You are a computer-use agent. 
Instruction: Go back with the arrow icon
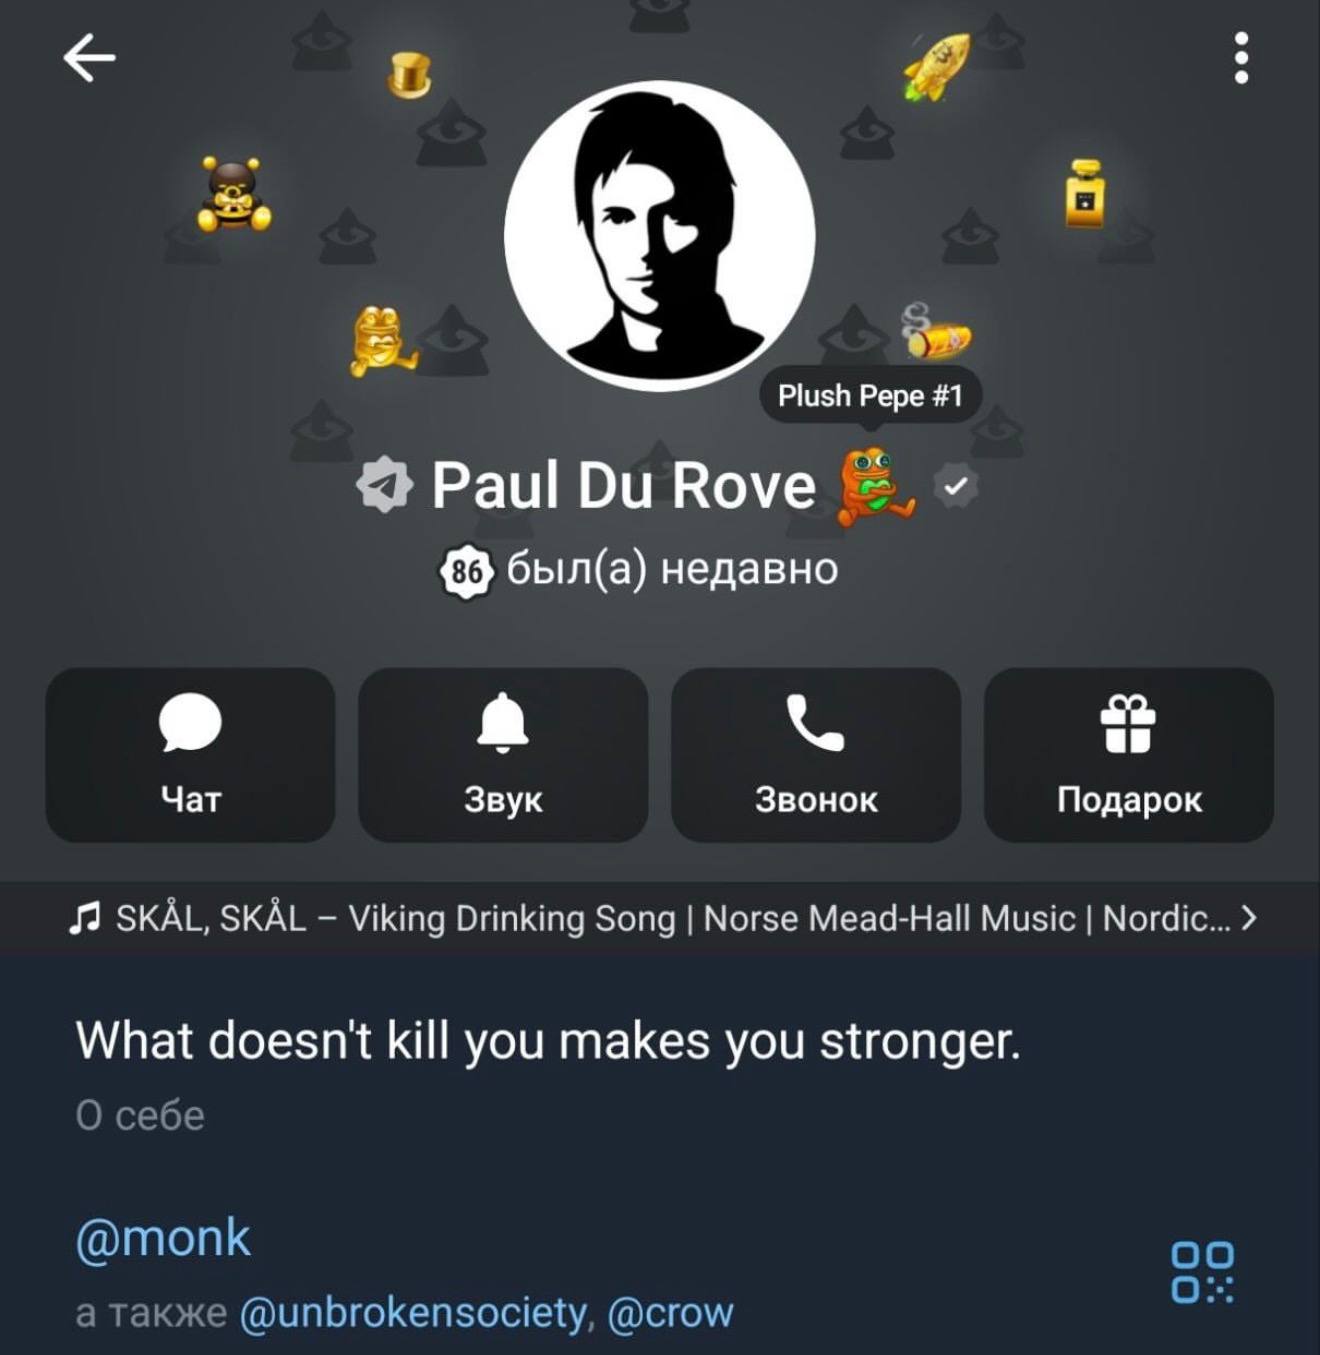[89, 57]
